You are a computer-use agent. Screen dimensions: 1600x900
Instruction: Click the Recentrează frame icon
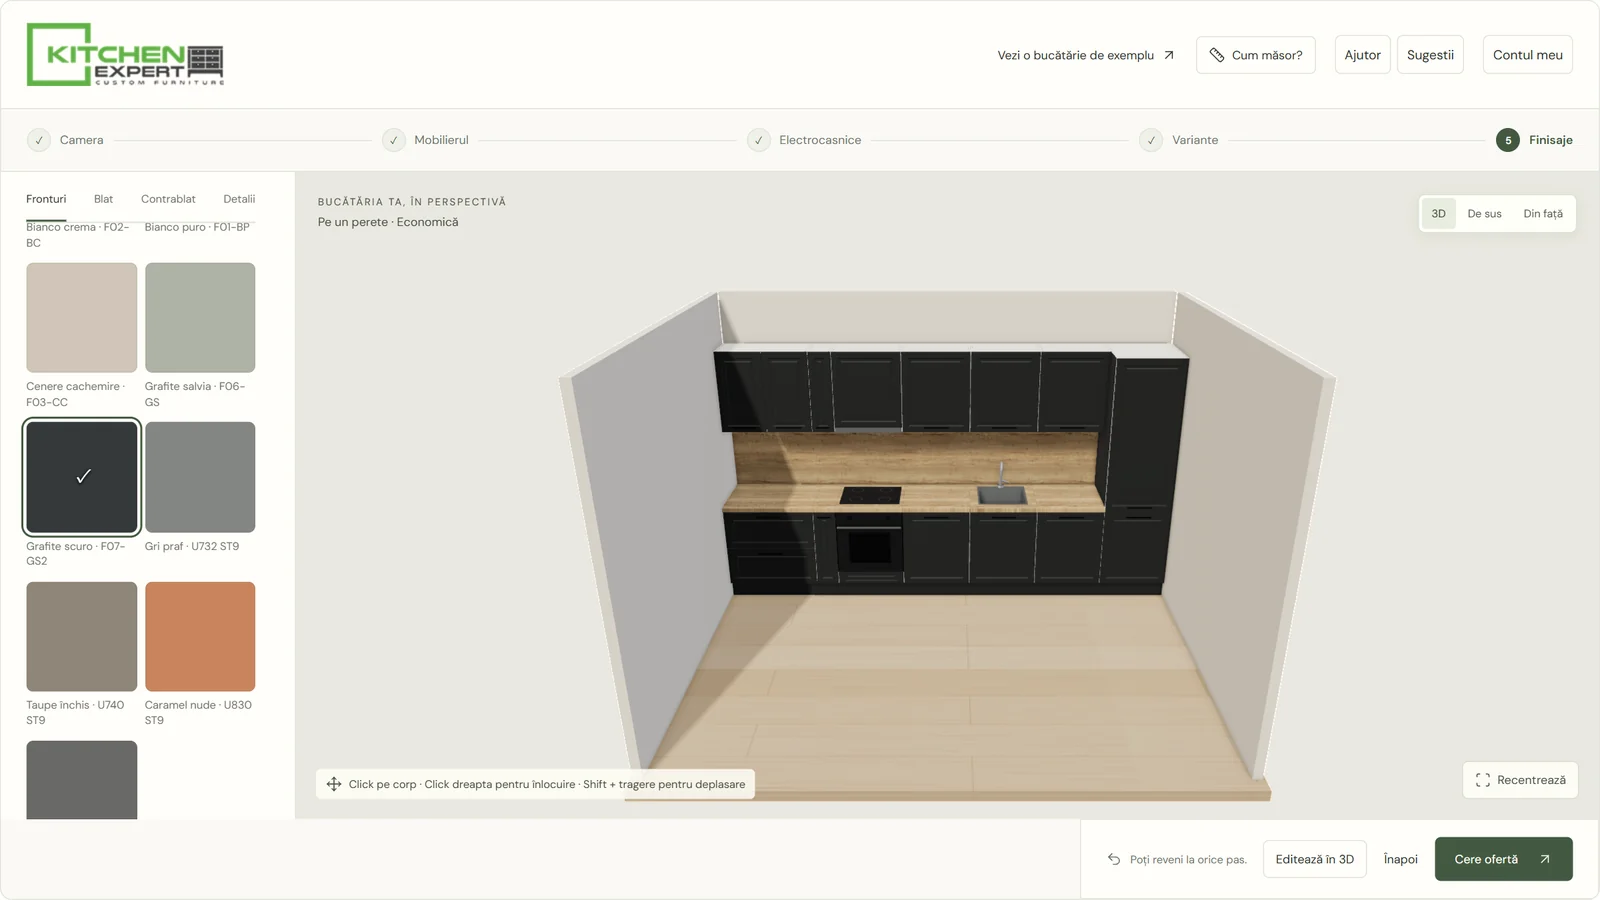(1483, 780)
